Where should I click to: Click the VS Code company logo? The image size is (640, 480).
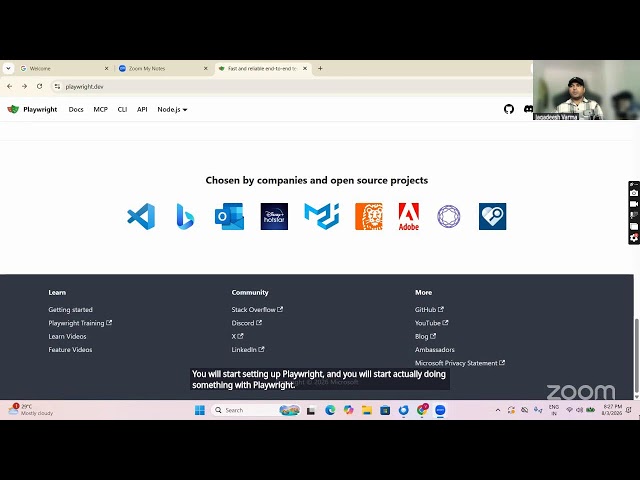point(141,216)
